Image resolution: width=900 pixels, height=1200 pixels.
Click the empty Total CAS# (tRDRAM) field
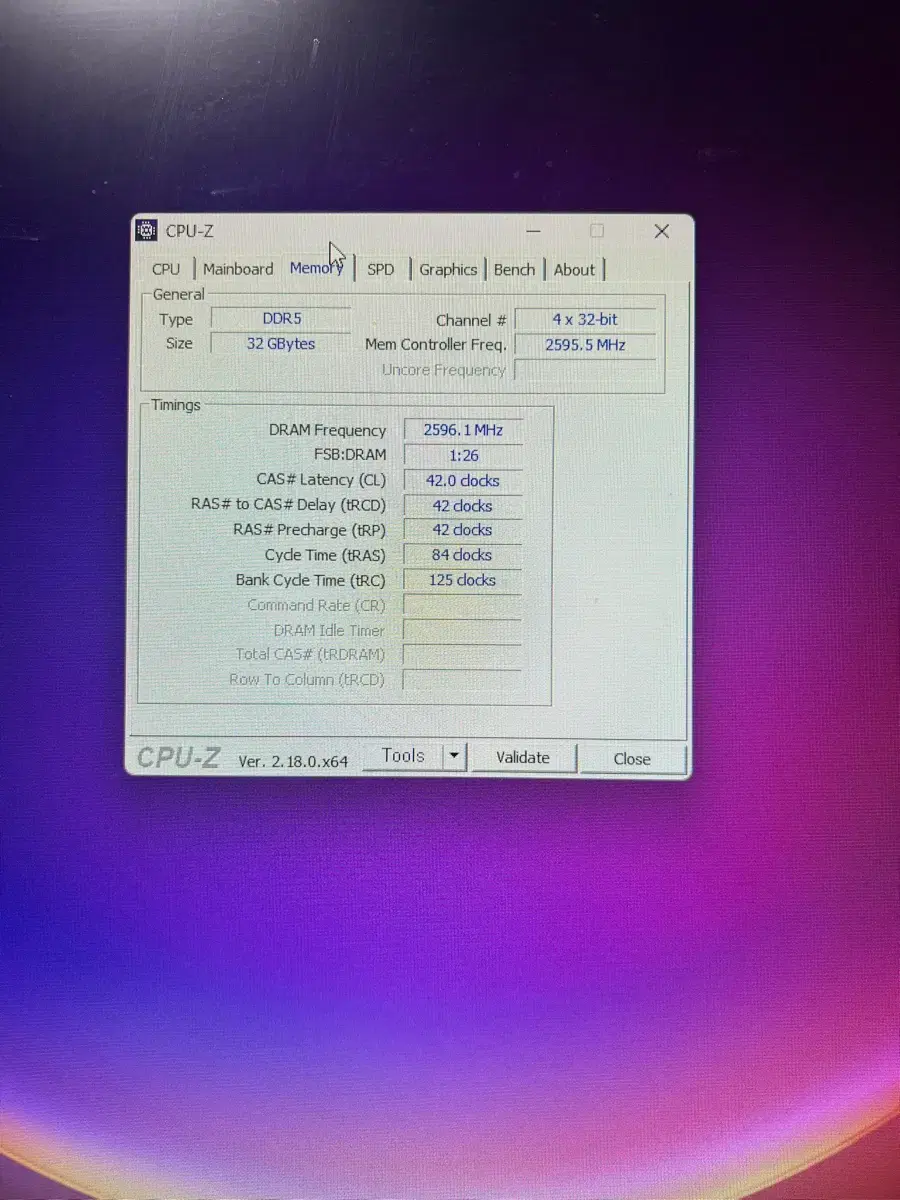(x=463, y=655)
